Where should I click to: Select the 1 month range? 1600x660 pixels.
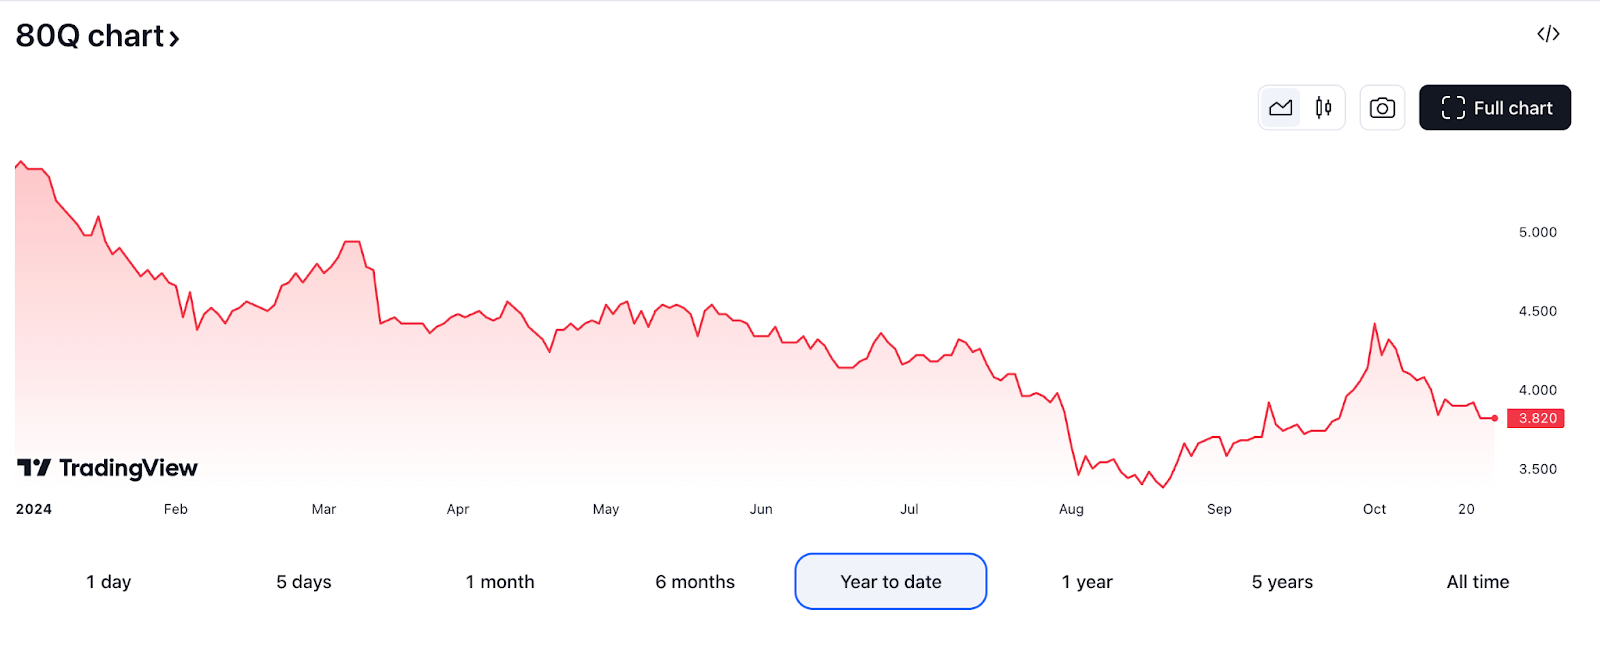500,582
